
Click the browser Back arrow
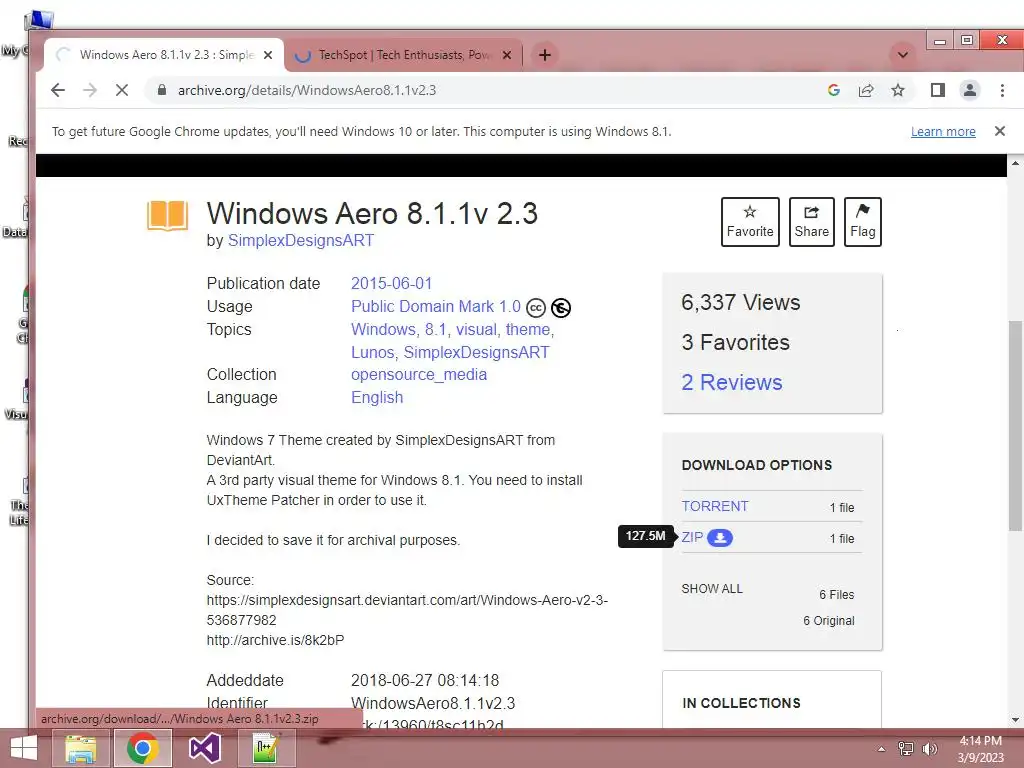(x=58, y=90)
